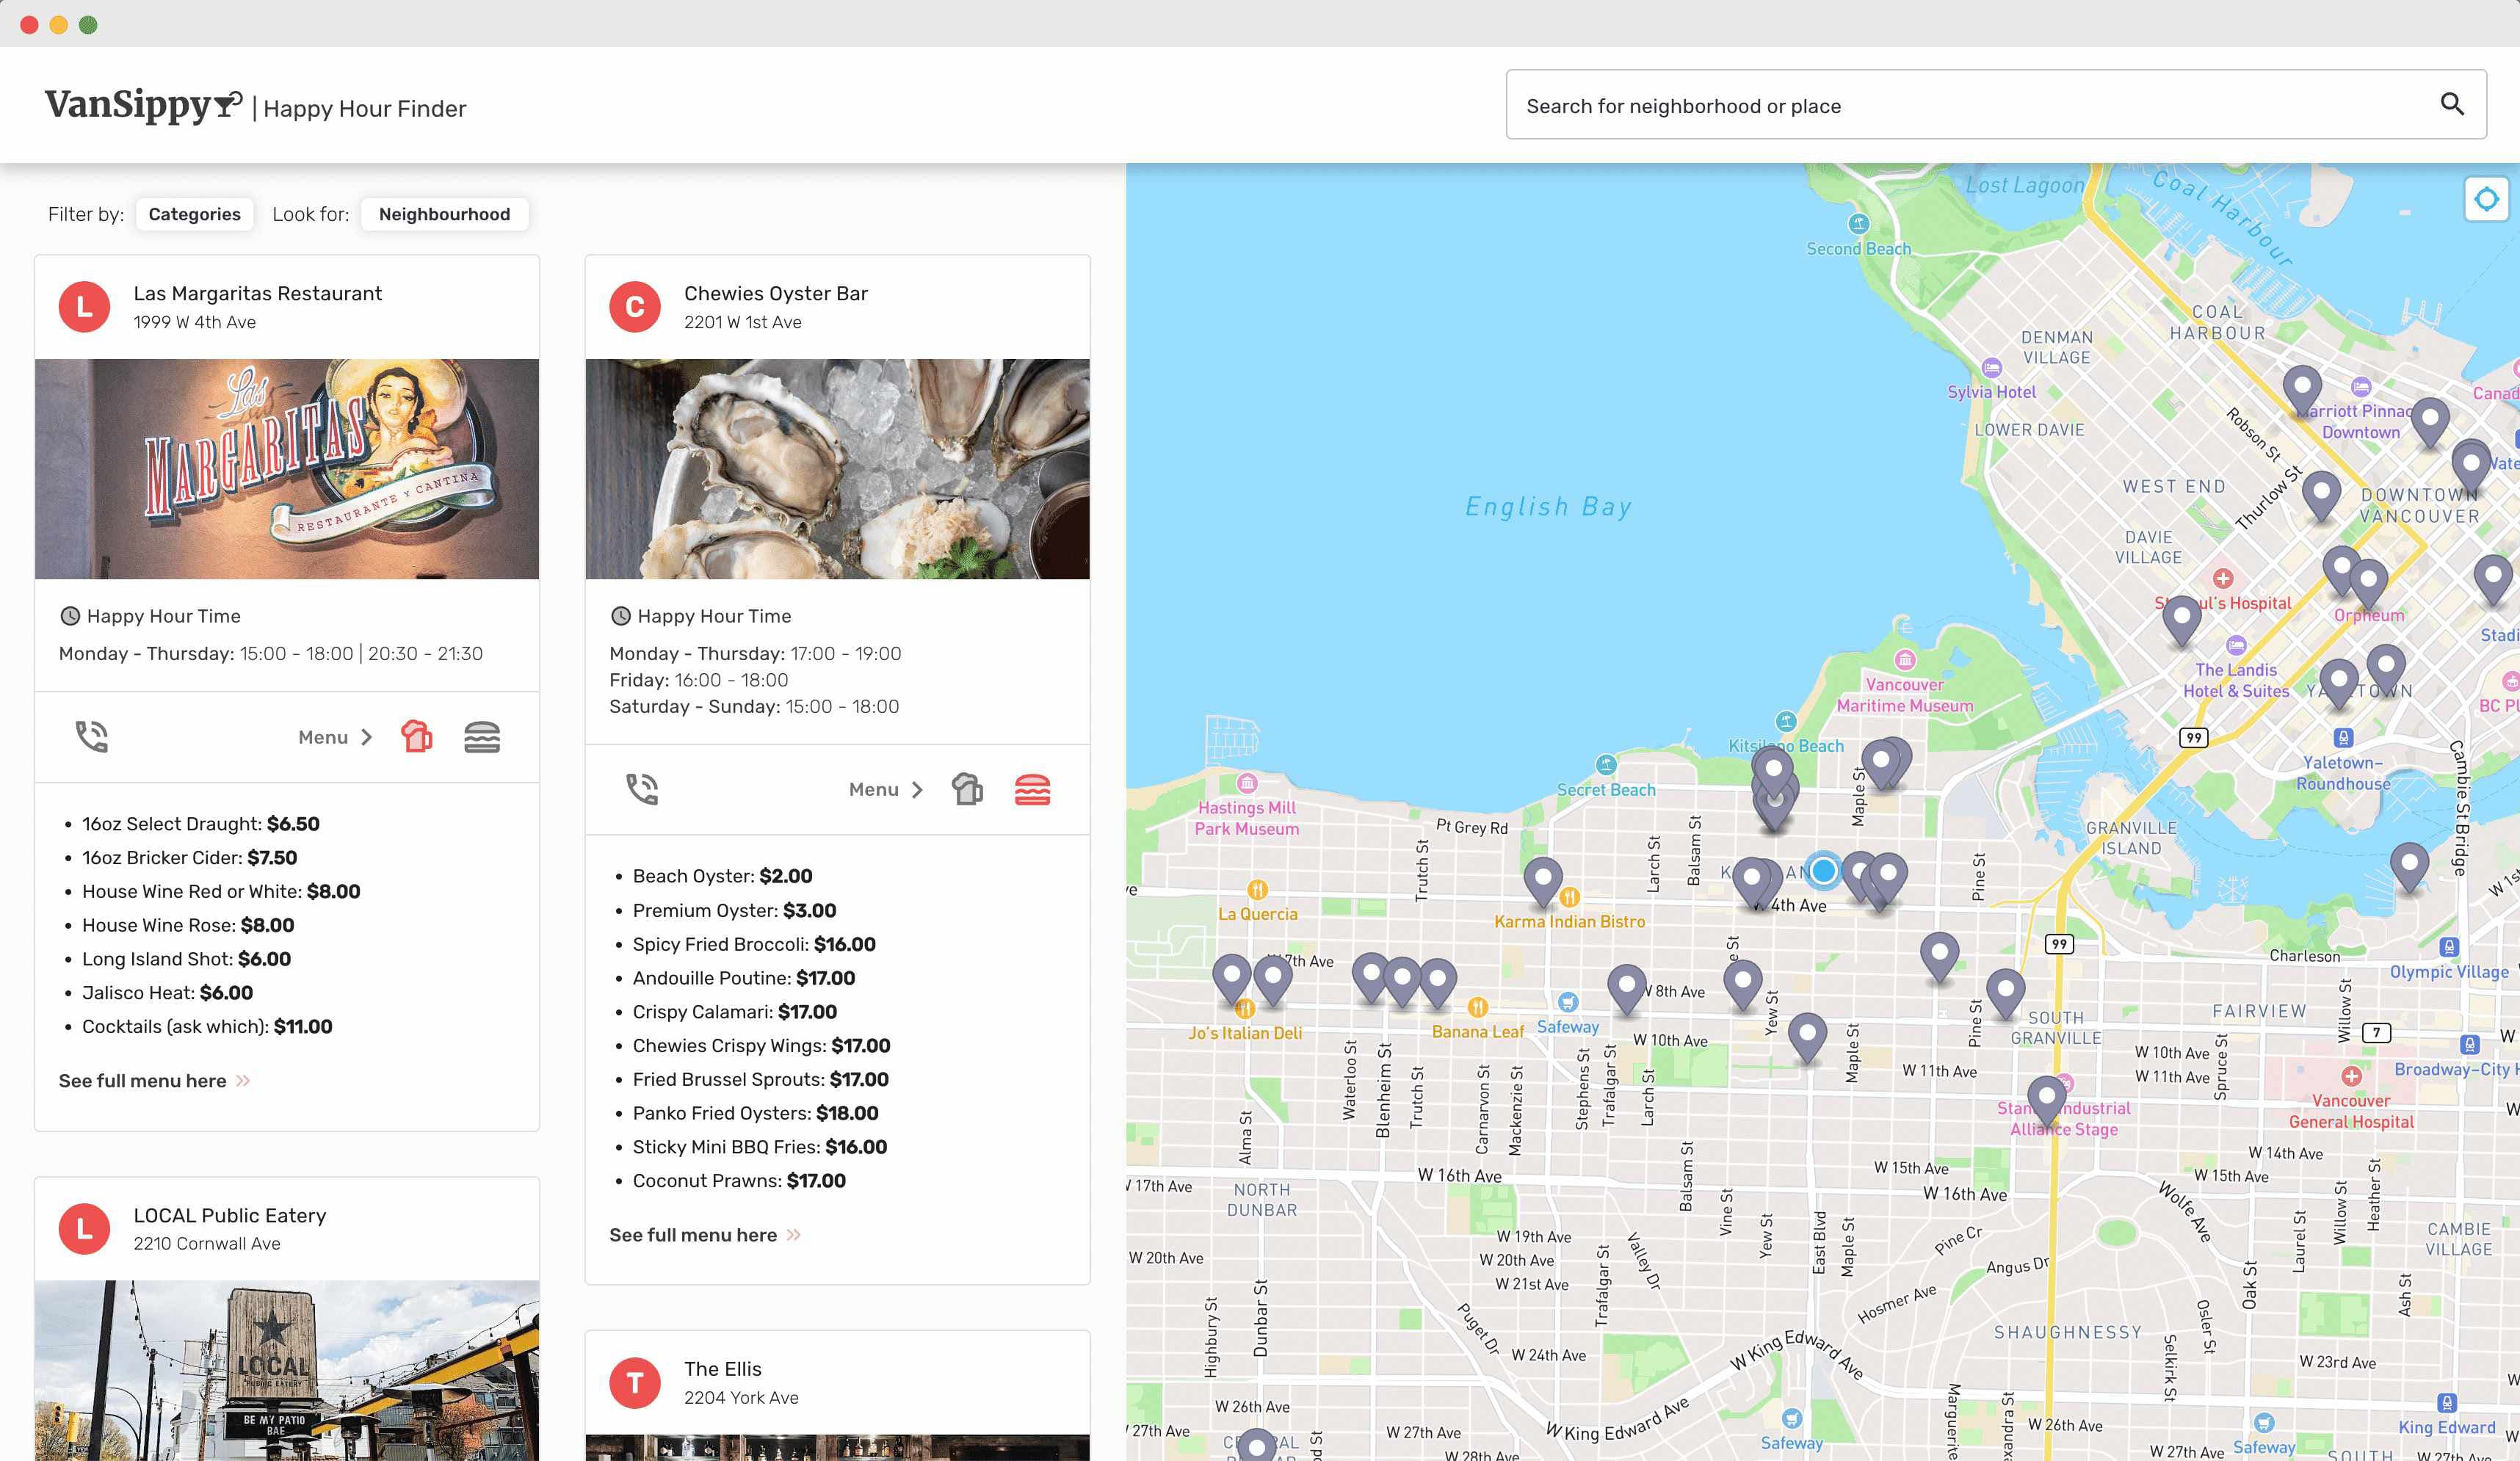Focus the neighborhood or place search field
This screenshot has width=2520, height=1461.
click(x=1996, y=104)
